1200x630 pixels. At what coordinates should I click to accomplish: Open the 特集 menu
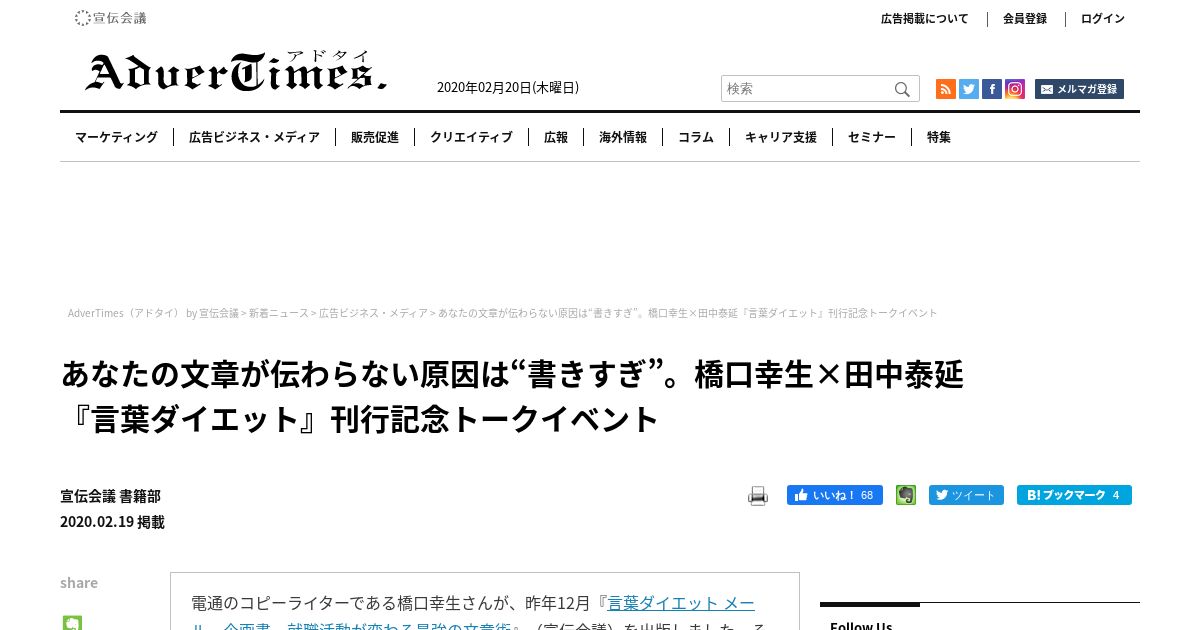tap(939, 137)
